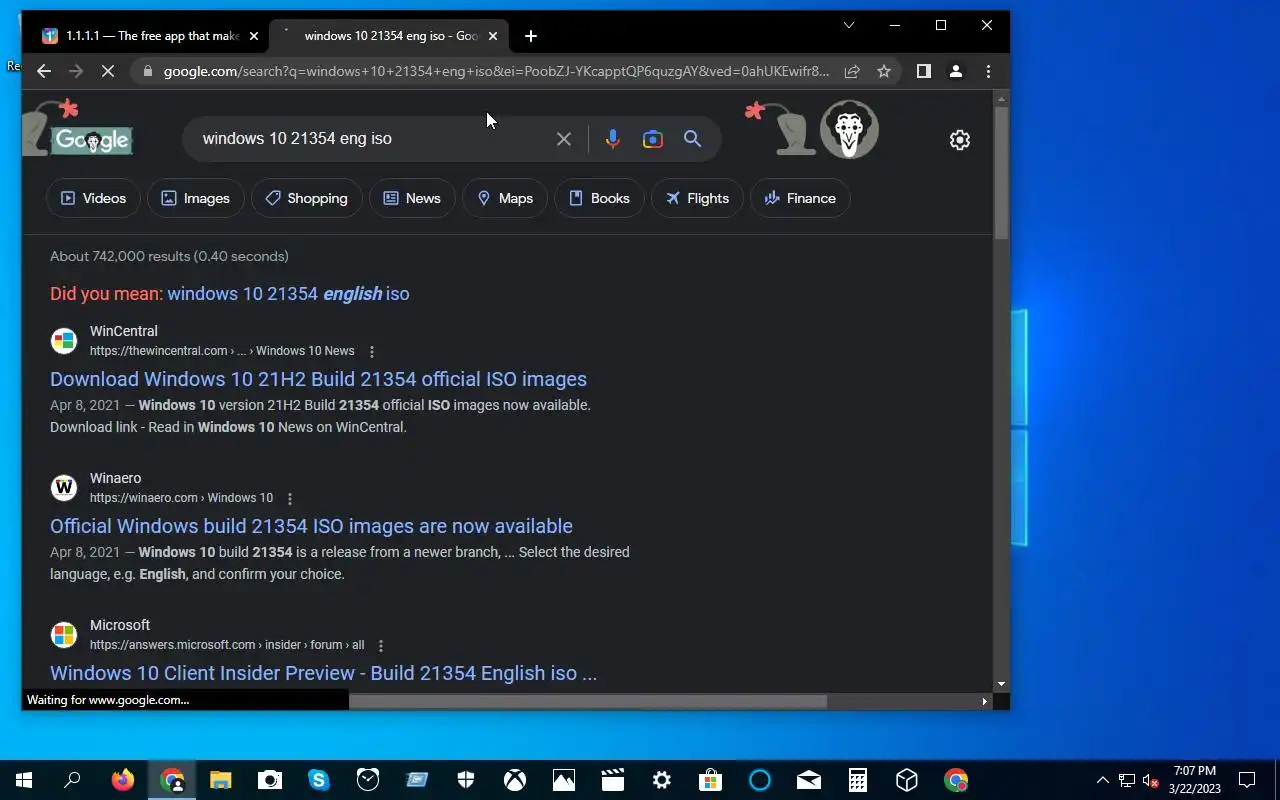Open the notification center
The width and height of the screenshot is (1280, 800).
1247,780
